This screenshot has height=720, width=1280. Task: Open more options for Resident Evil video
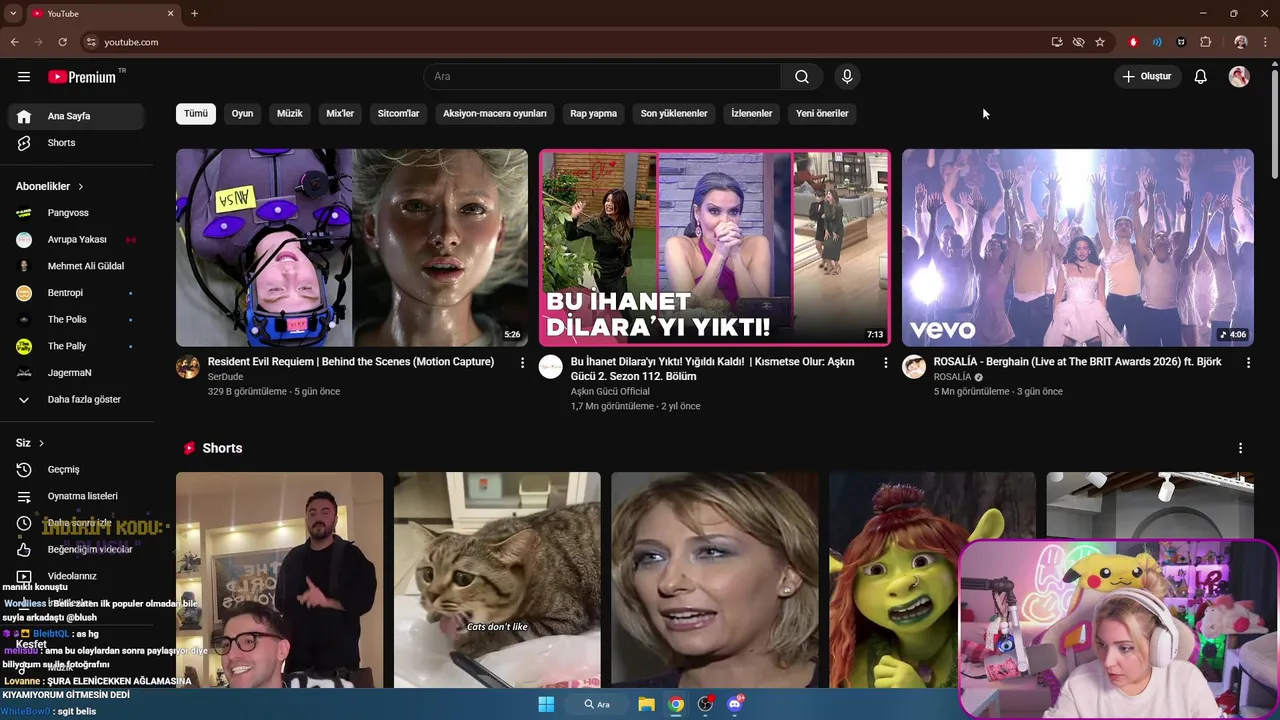point(522,363)
